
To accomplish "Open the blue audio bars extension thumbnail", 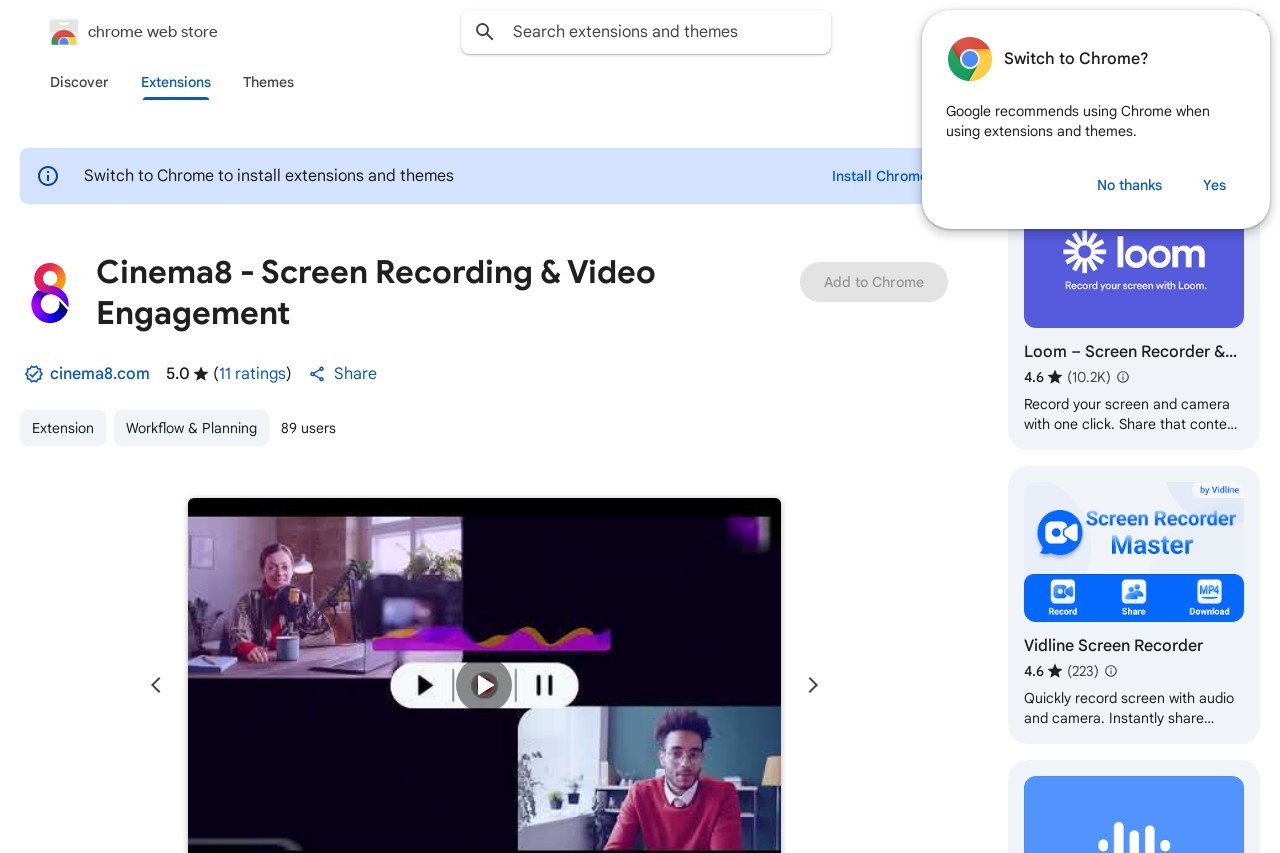I will (1134, 814).
